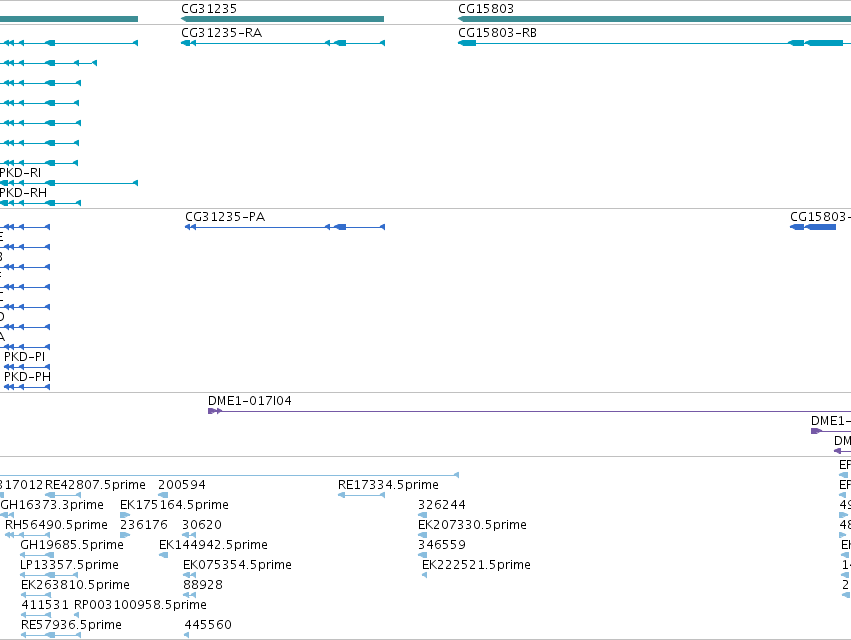Select the CG15803 gene bar
Screen dimensions: 851x640
click(x=654, y=19)
